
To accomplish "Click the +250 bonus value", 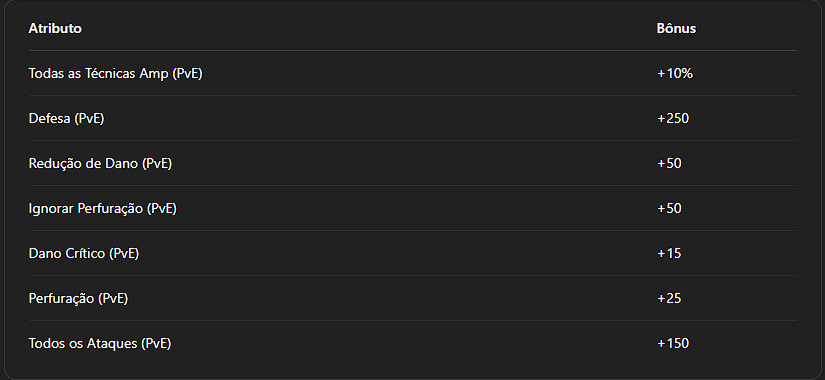I will point(673,118).
